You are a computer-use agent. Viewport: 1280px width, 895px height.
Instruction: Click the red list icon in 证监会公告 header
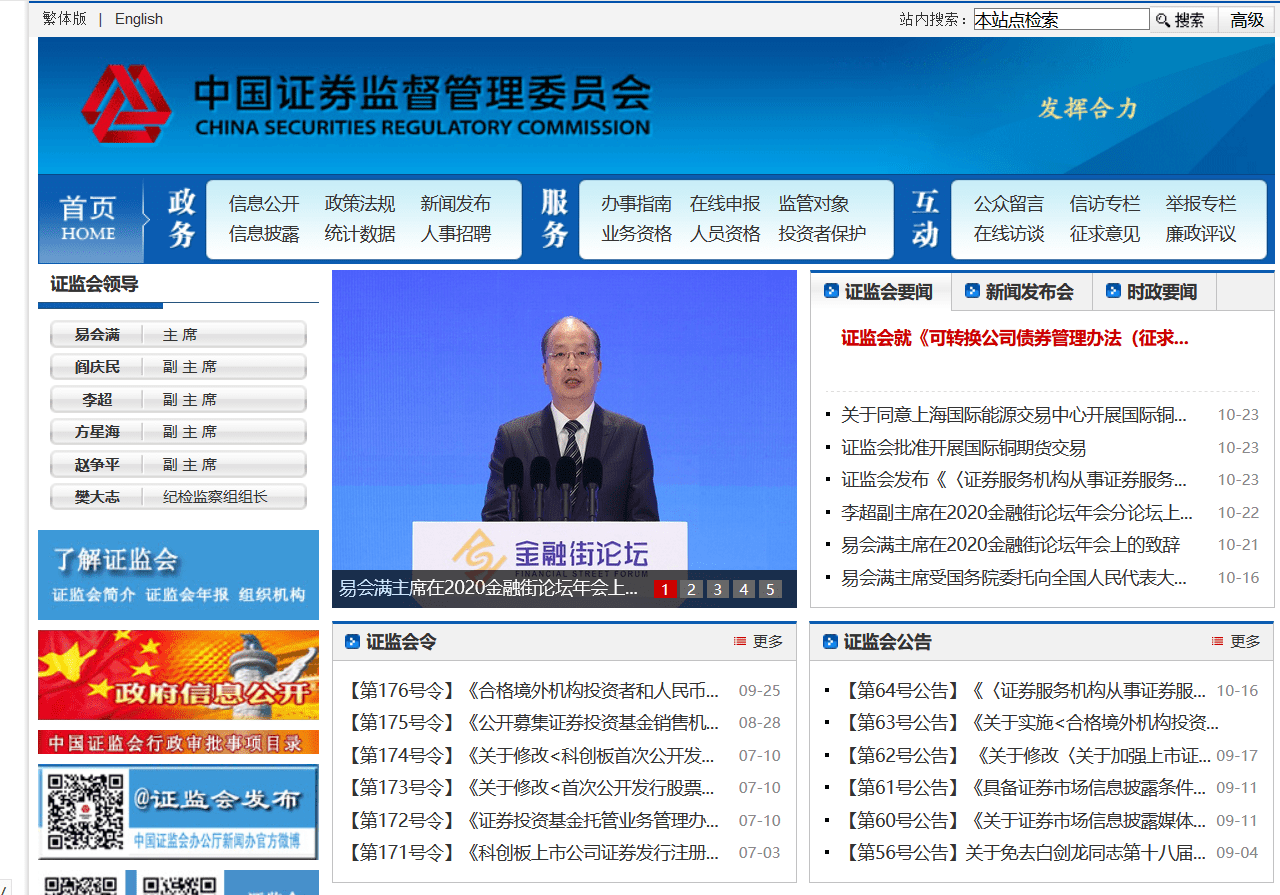pos(1217,642)
